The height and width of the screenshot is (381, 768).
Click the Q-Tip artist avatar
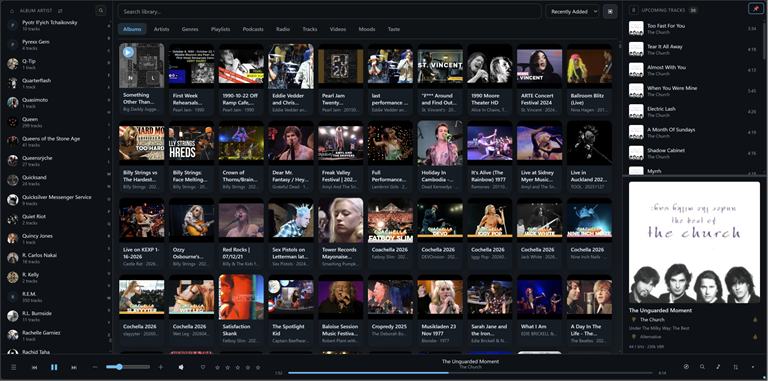tap(13, 64)
